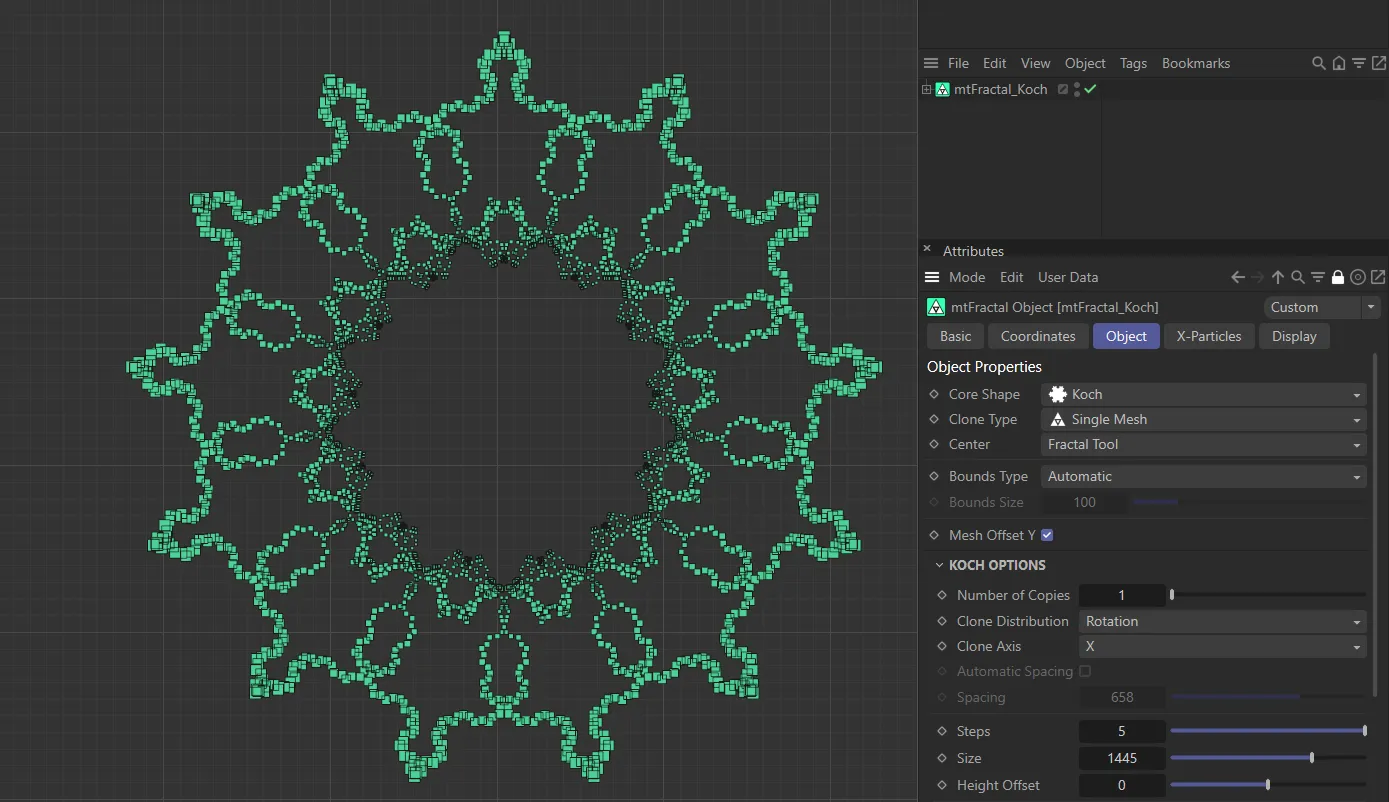Click the pop-out icon in the Object Manager
Screen dimensions: 1389x802
coord(1380,62)
